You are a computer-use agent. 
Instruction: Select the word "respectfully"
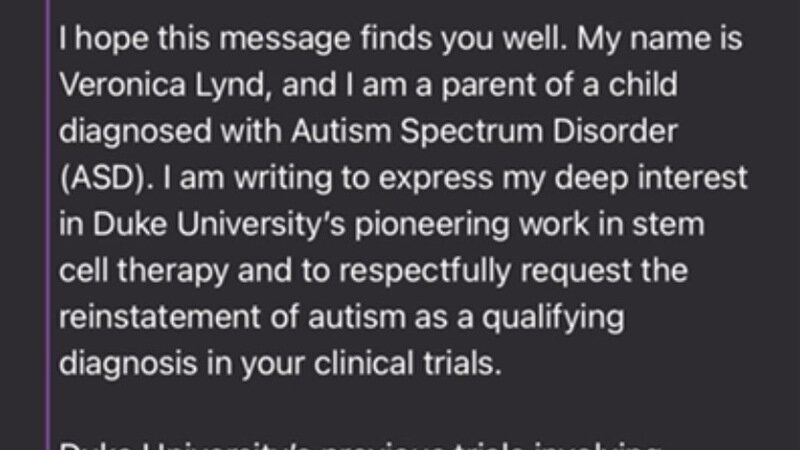pyautogui.click(x=424, y=271)
